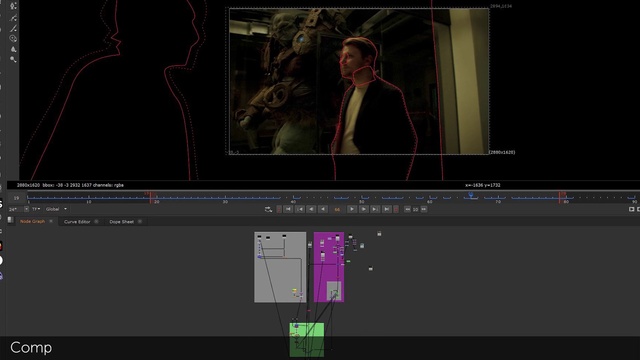Screen dimensions: 640x360
Task: Switch to the Curve Editor tab
Action: point(77,222)
